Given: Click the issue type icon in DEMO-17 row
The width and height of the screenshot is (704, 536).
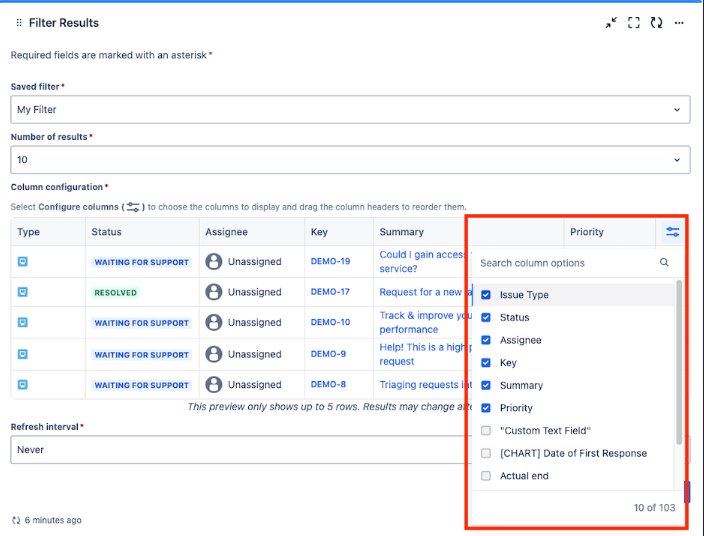Looking at the screenshot, I should 22,292.
